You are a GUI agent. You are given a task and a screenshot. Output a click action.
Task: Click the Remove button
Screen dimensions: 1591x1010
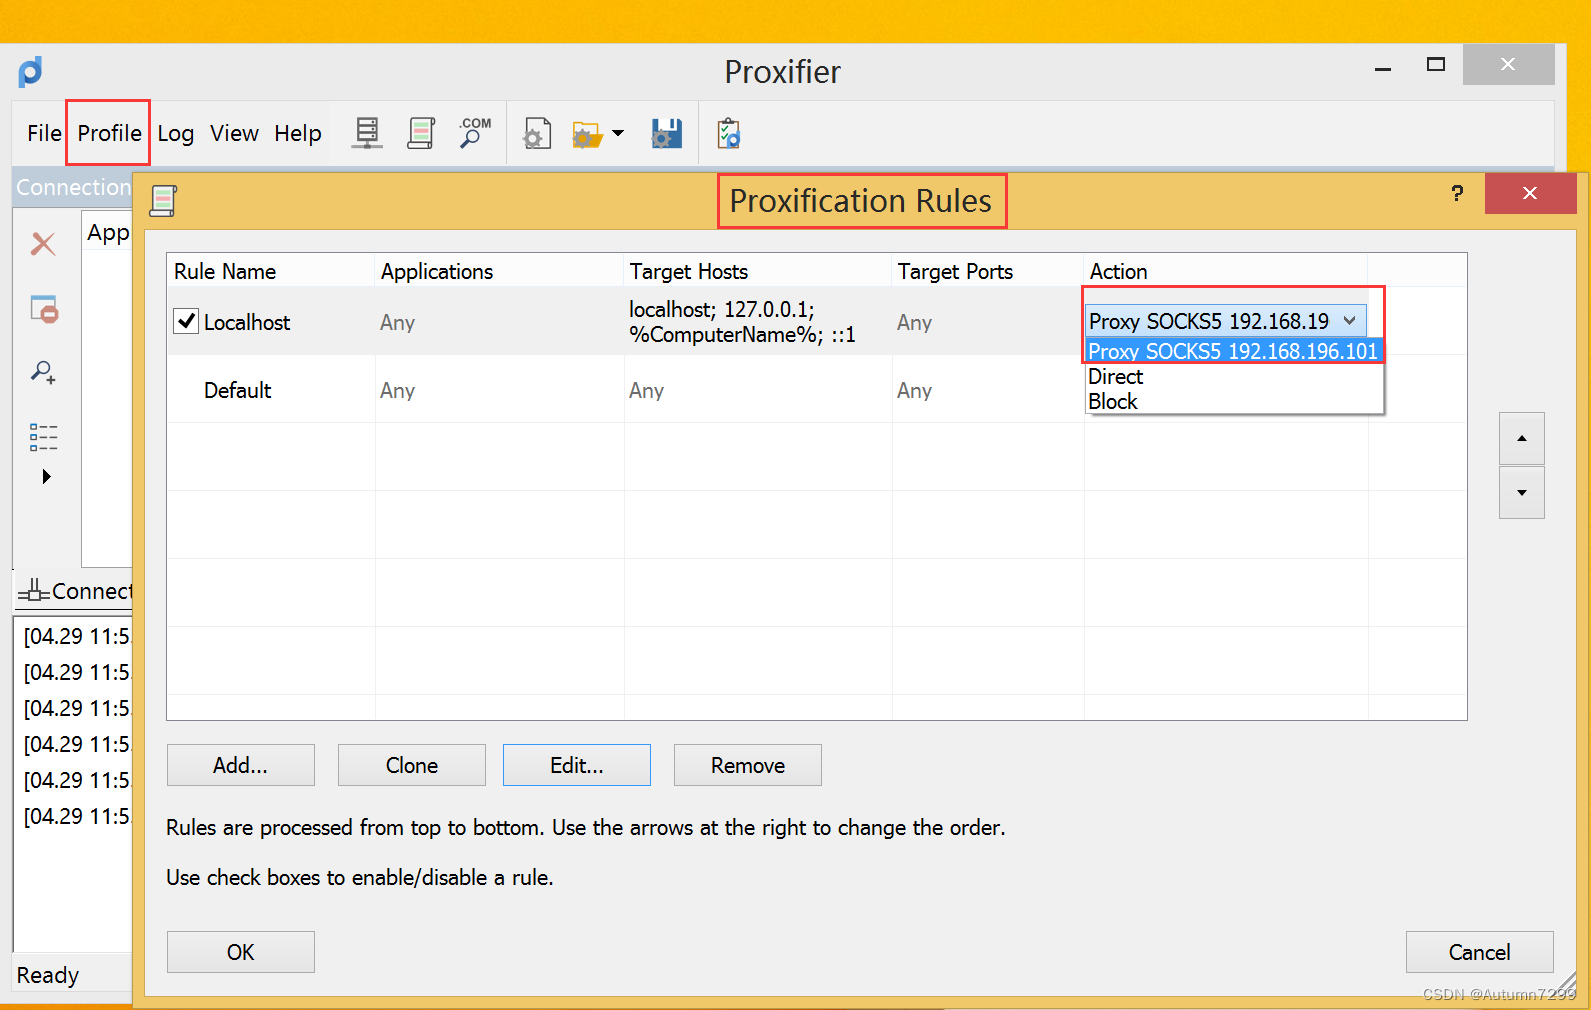click(x=748, y=765)
